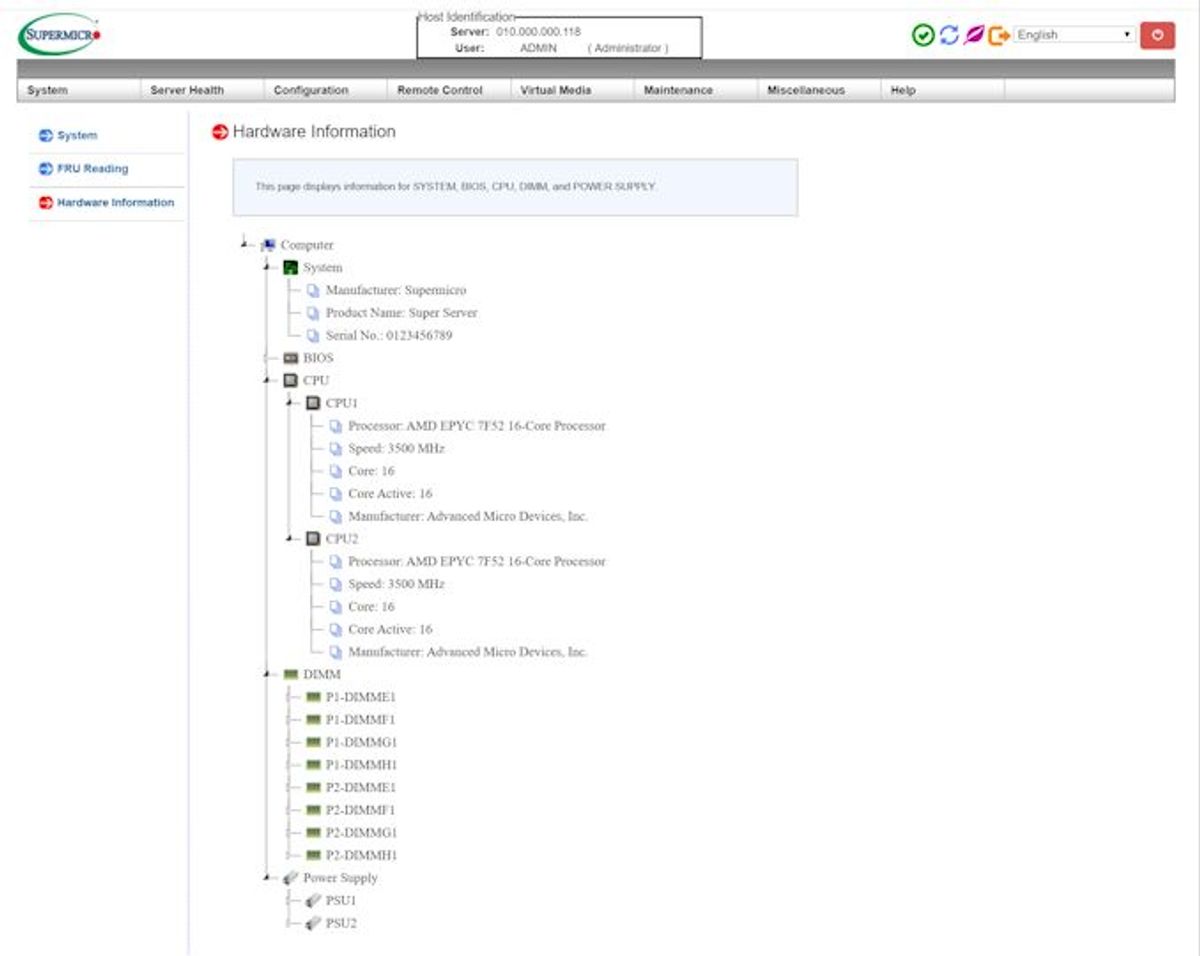Open the Maintenance menu
Viewport: 1200px width, 956px height.
(x=678, y=90)
